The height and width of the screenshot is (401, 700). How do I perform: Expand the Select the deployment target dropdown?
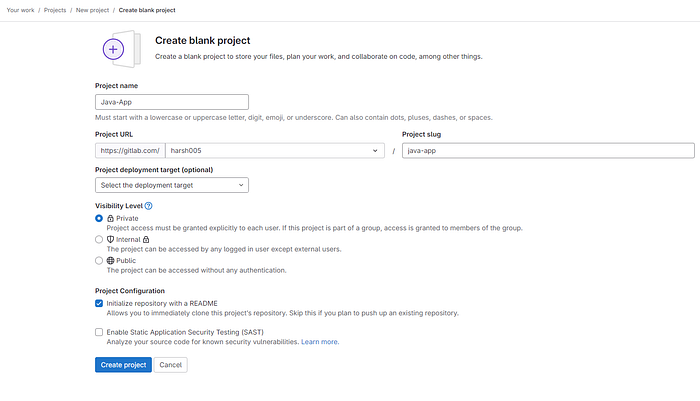click(x=172, y=185)
